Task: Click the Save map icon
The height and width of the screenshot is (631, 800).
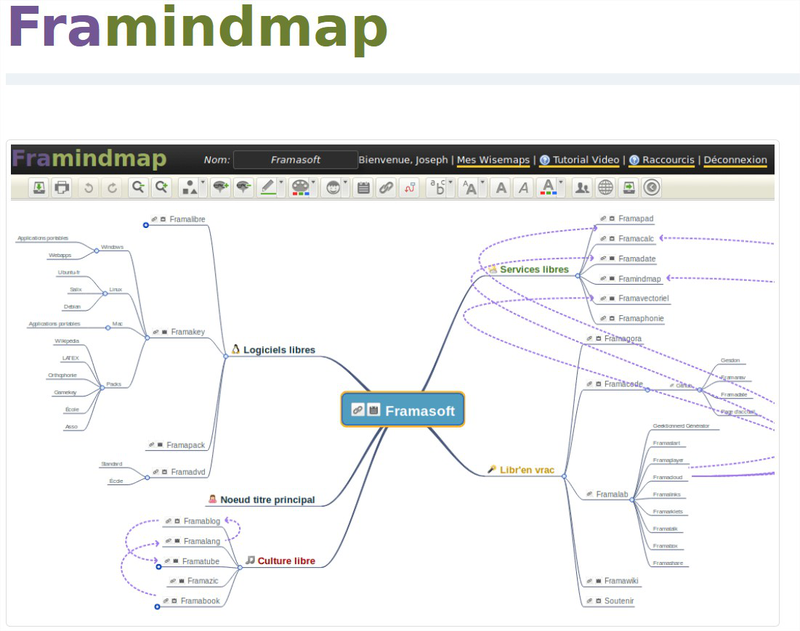Action: (38, 187)
